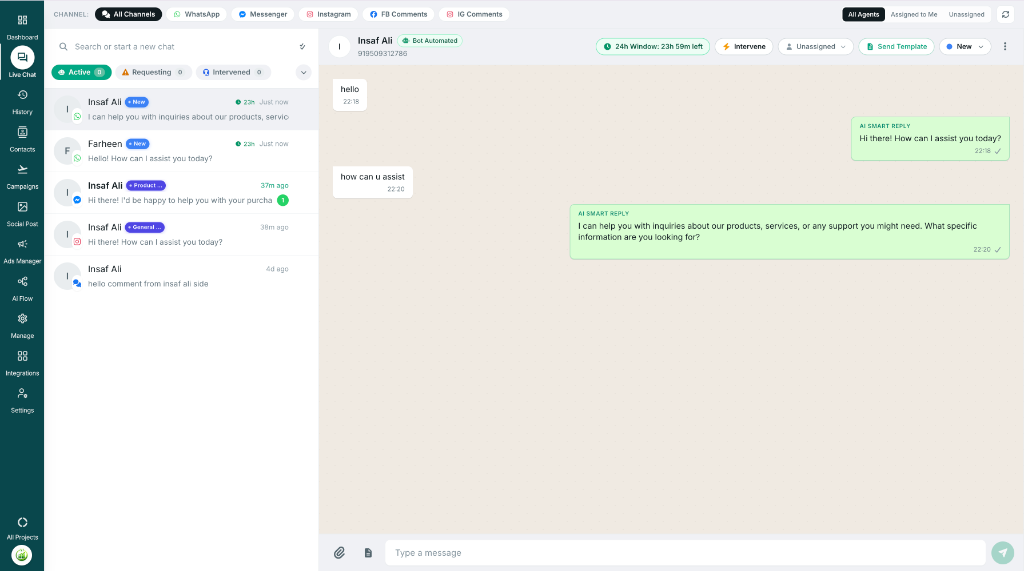Filter by the FB Comments channel
This screenshot has height=571, width=1024.
[x=398, y=14]
